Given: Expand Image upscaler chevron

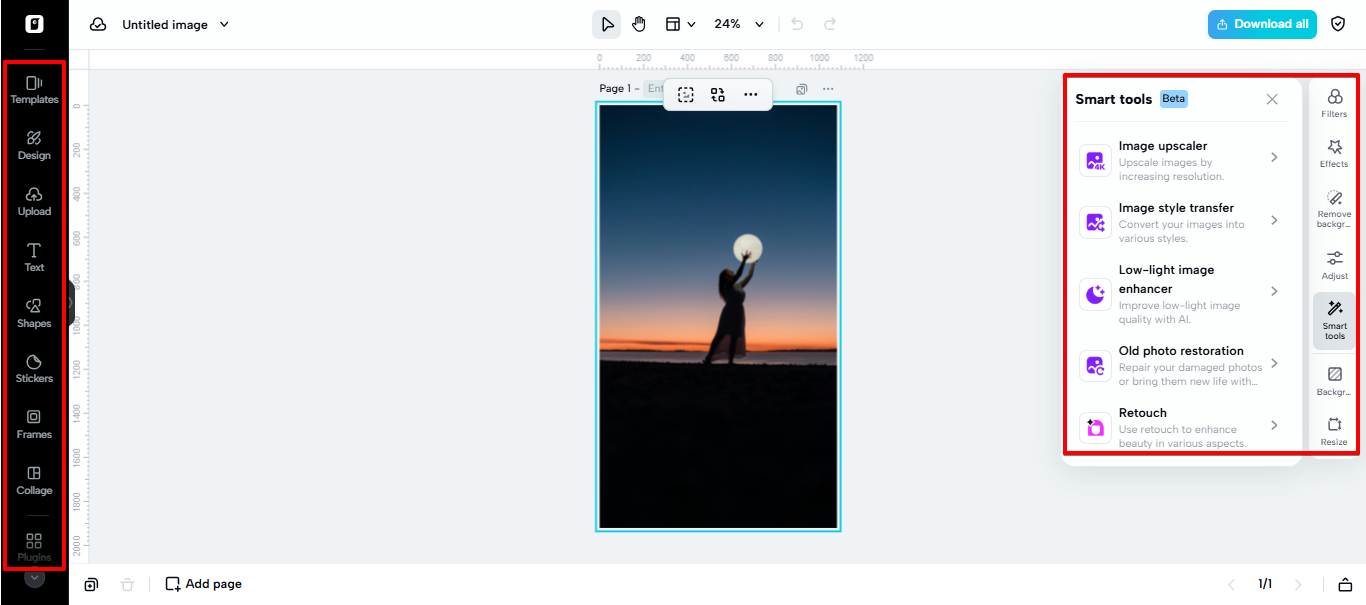Looking at the screenshot, I should [x=1274, y=157].
